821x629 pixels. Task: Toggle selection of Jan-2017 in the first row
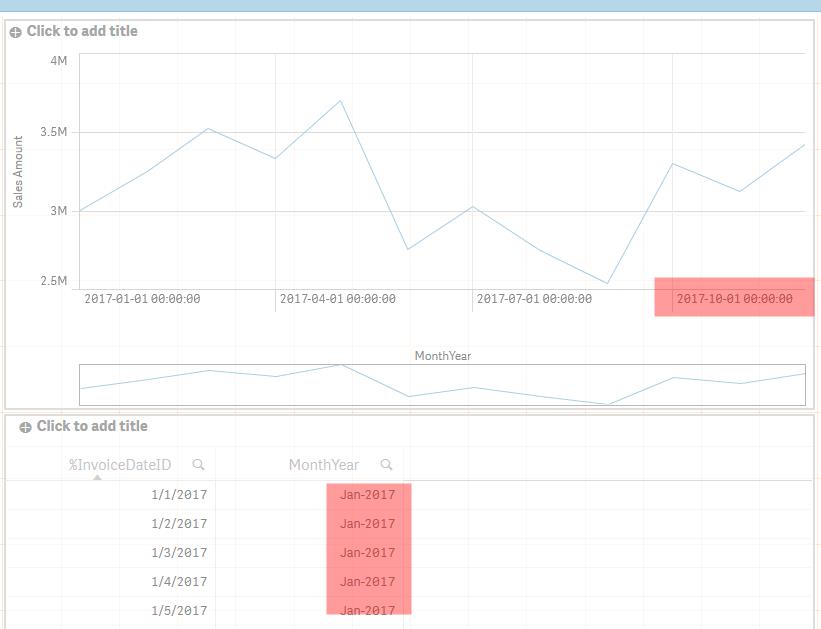click(x=366, y=494)
